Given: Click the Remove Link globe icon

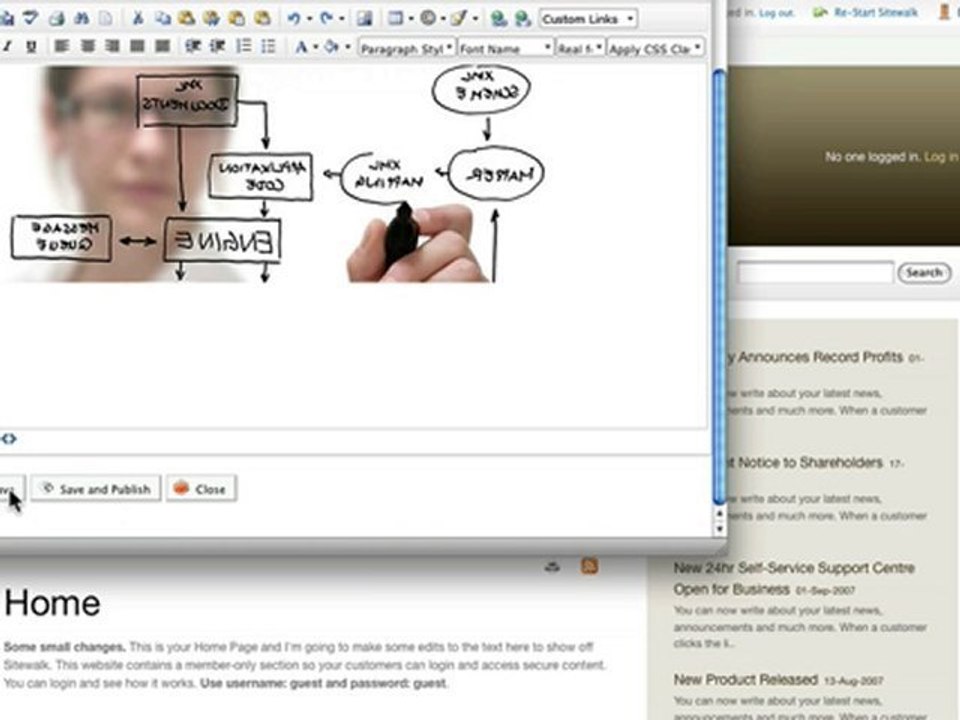Looking at the screenshot, I should pos(523,19).
